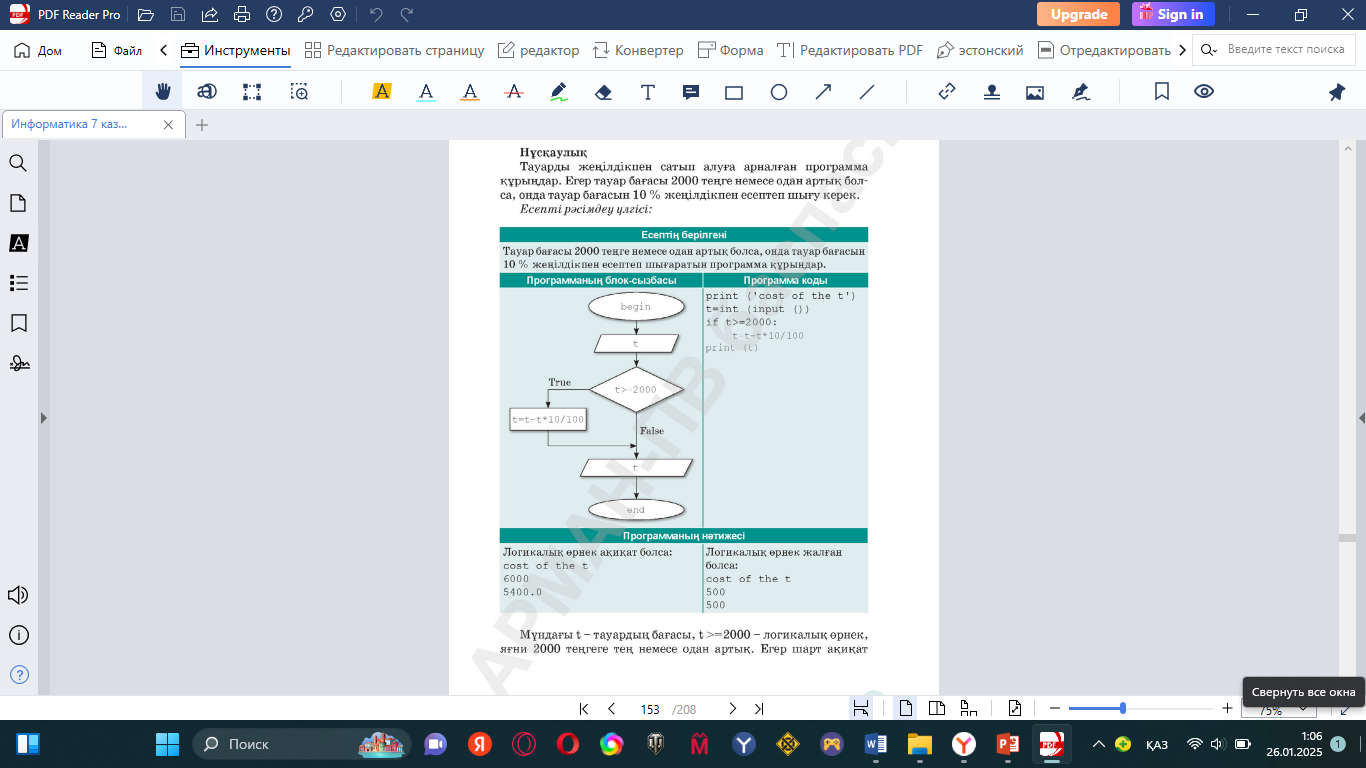This screenshot has width=1366, height=768.
Task: Open the page thumbnails panel in sidebar
Action: 18,203
